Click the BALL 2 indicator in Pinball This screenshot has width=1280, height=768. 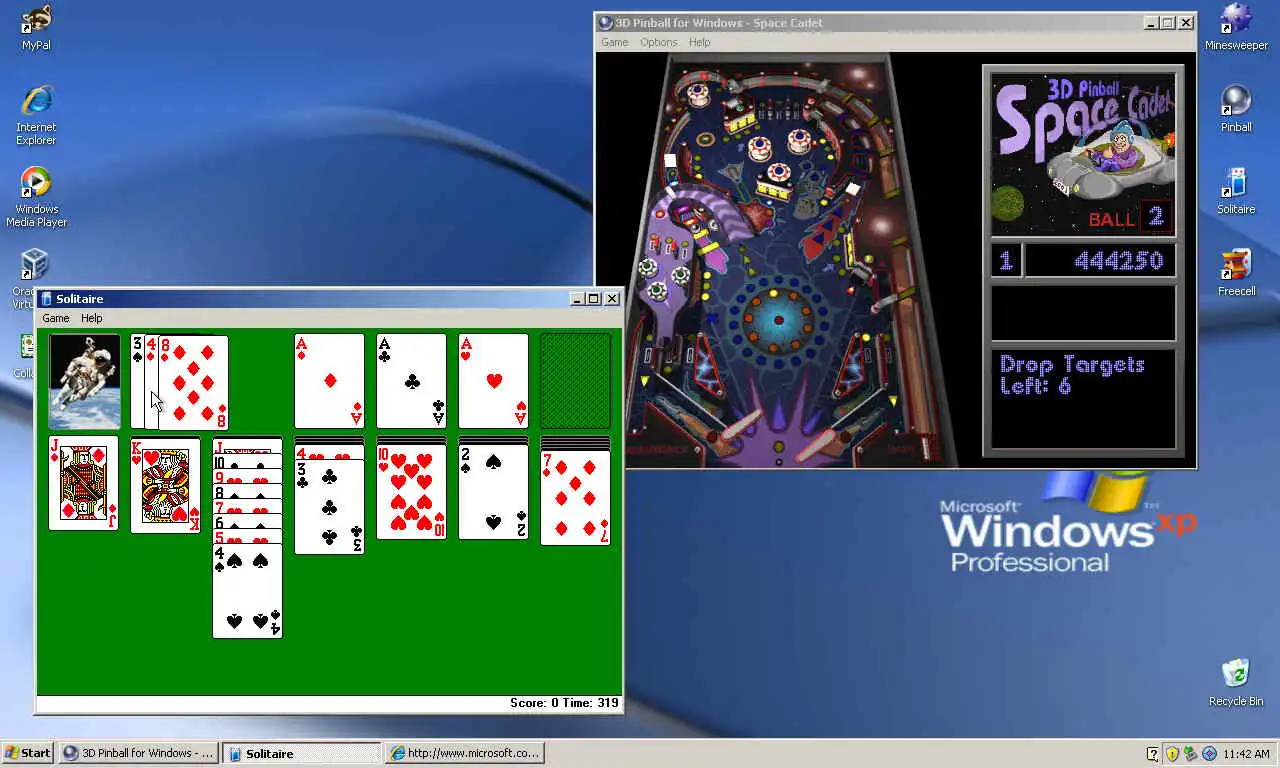[x=1130, y=217]
